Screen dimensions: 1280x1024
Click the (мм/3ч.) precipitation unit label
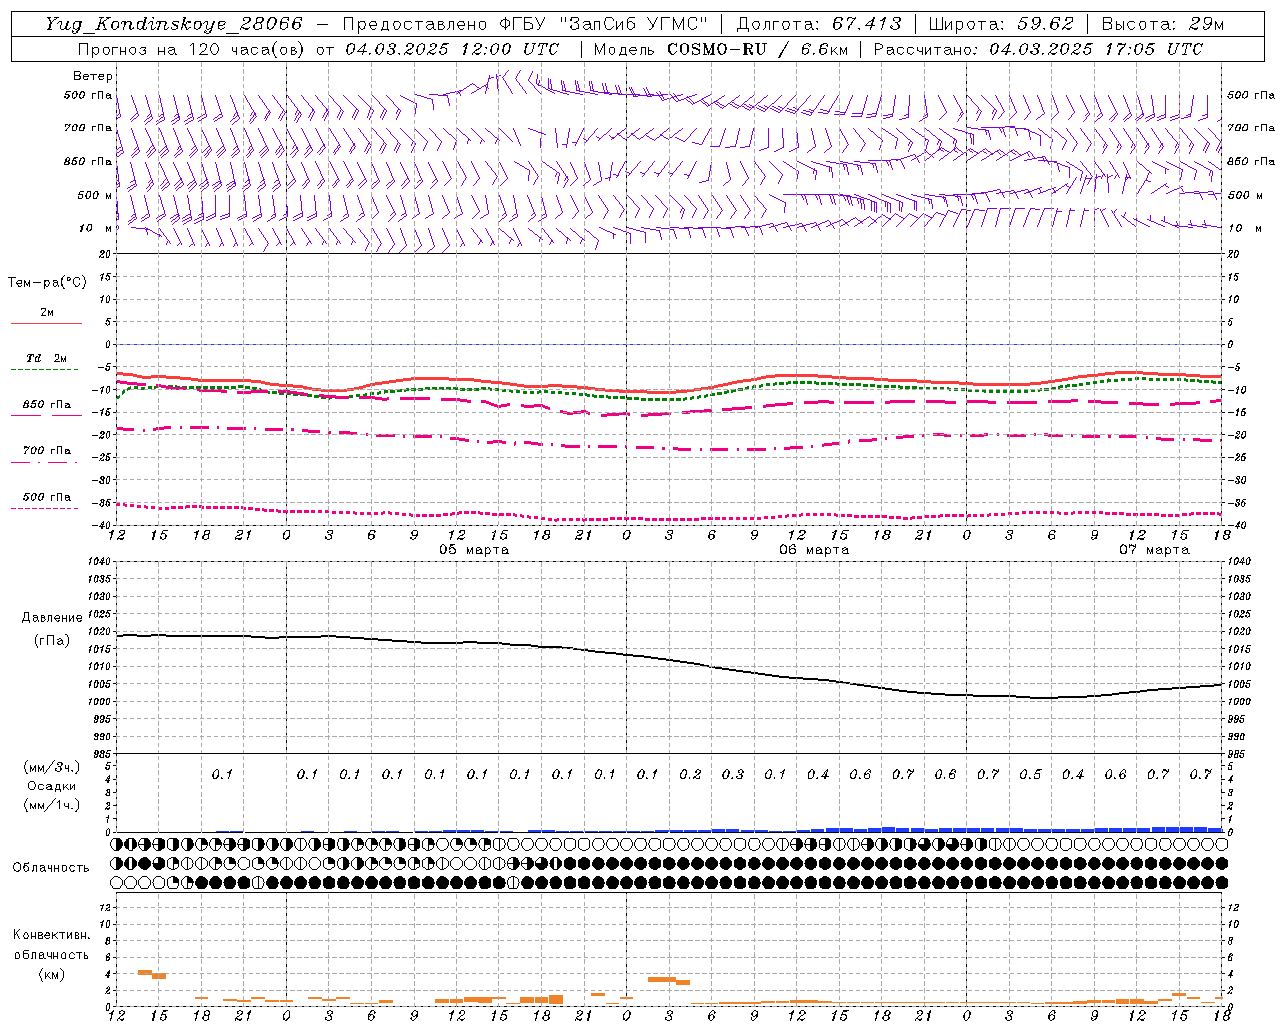[52, 766]
